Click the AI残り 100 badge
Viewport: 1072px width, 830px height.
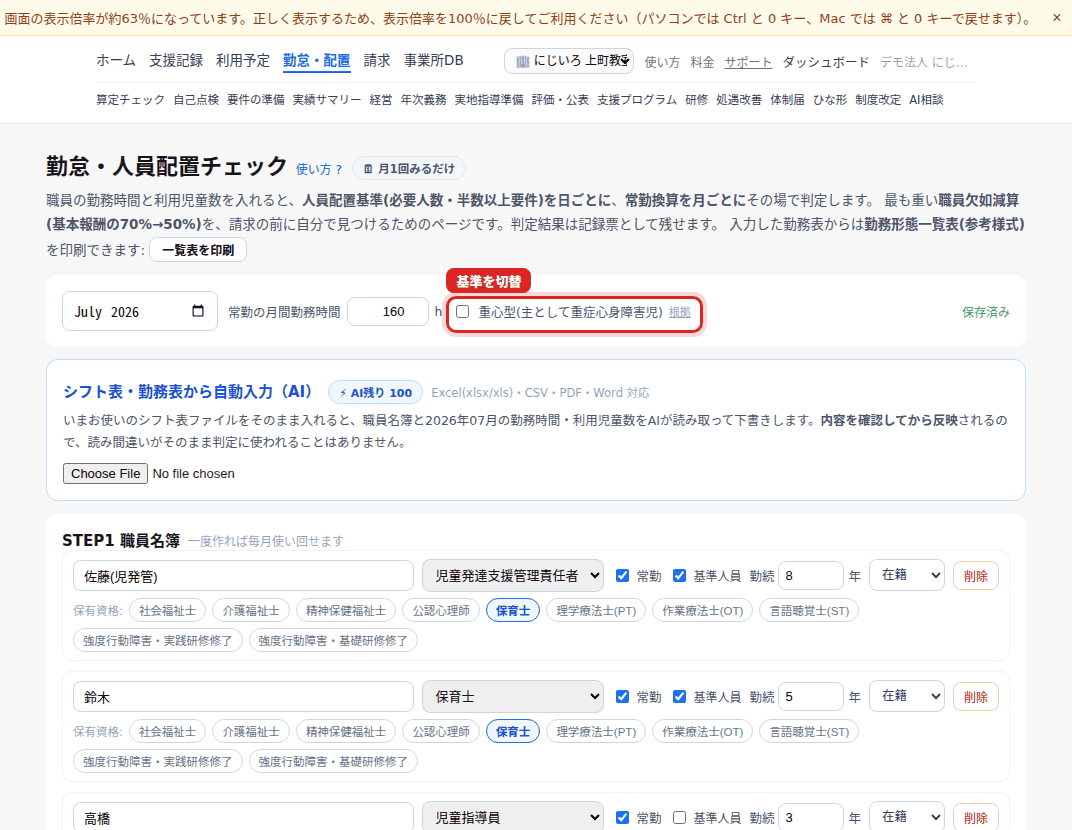(375, 392)
